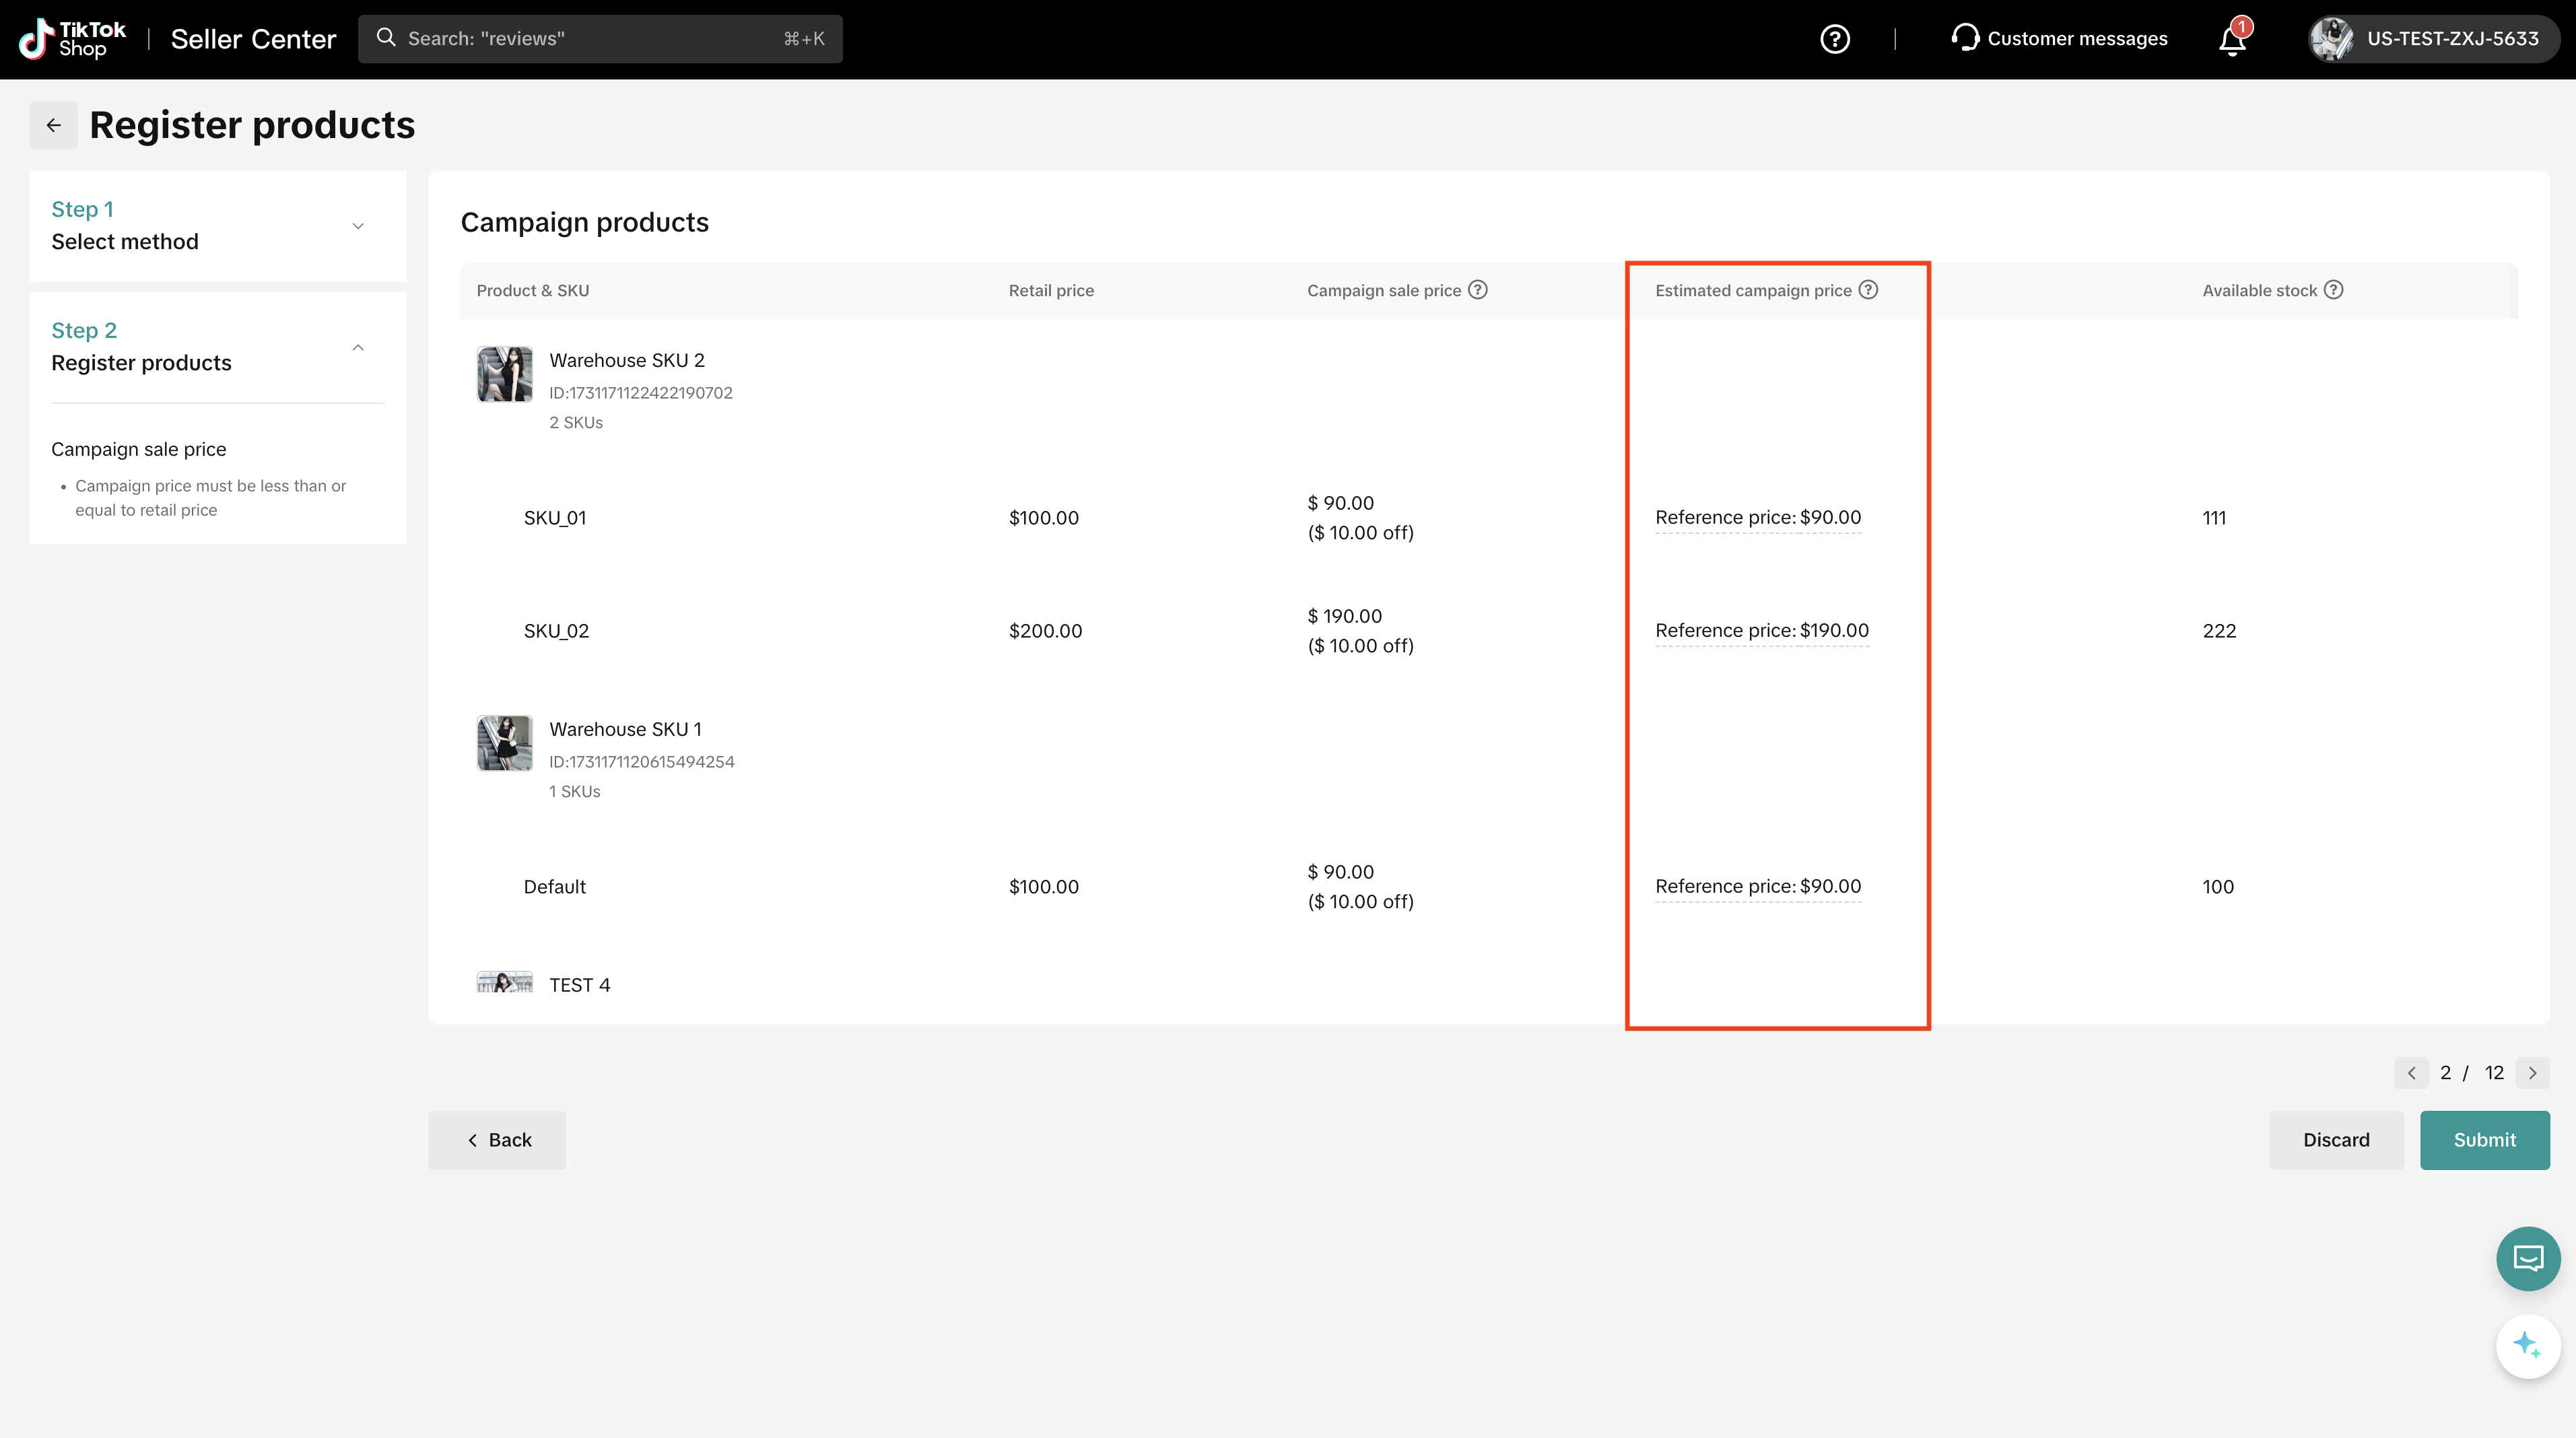Click the back arrow beside Register products

[x=54, y=125]
